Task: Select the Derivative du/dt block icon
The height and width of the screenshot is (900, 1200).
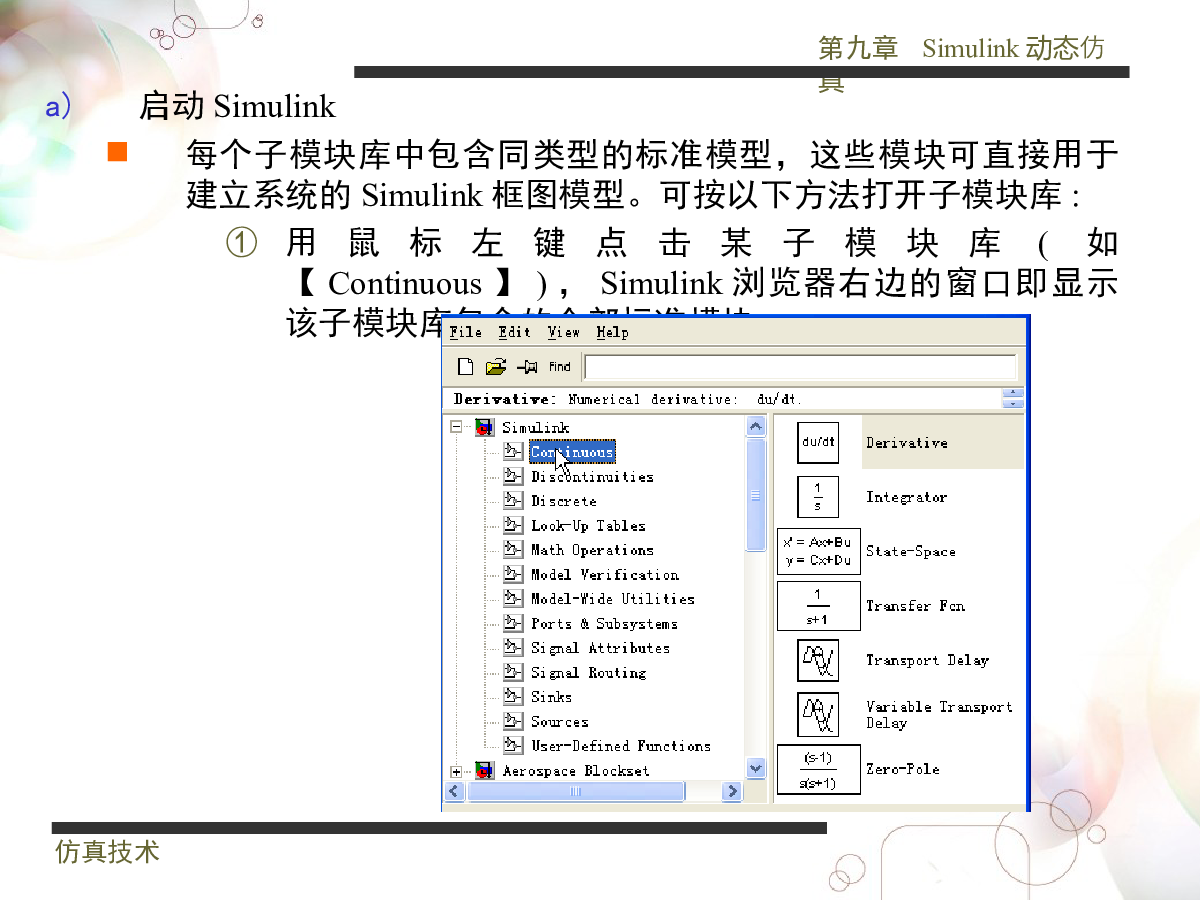Action: pos(818,442)
